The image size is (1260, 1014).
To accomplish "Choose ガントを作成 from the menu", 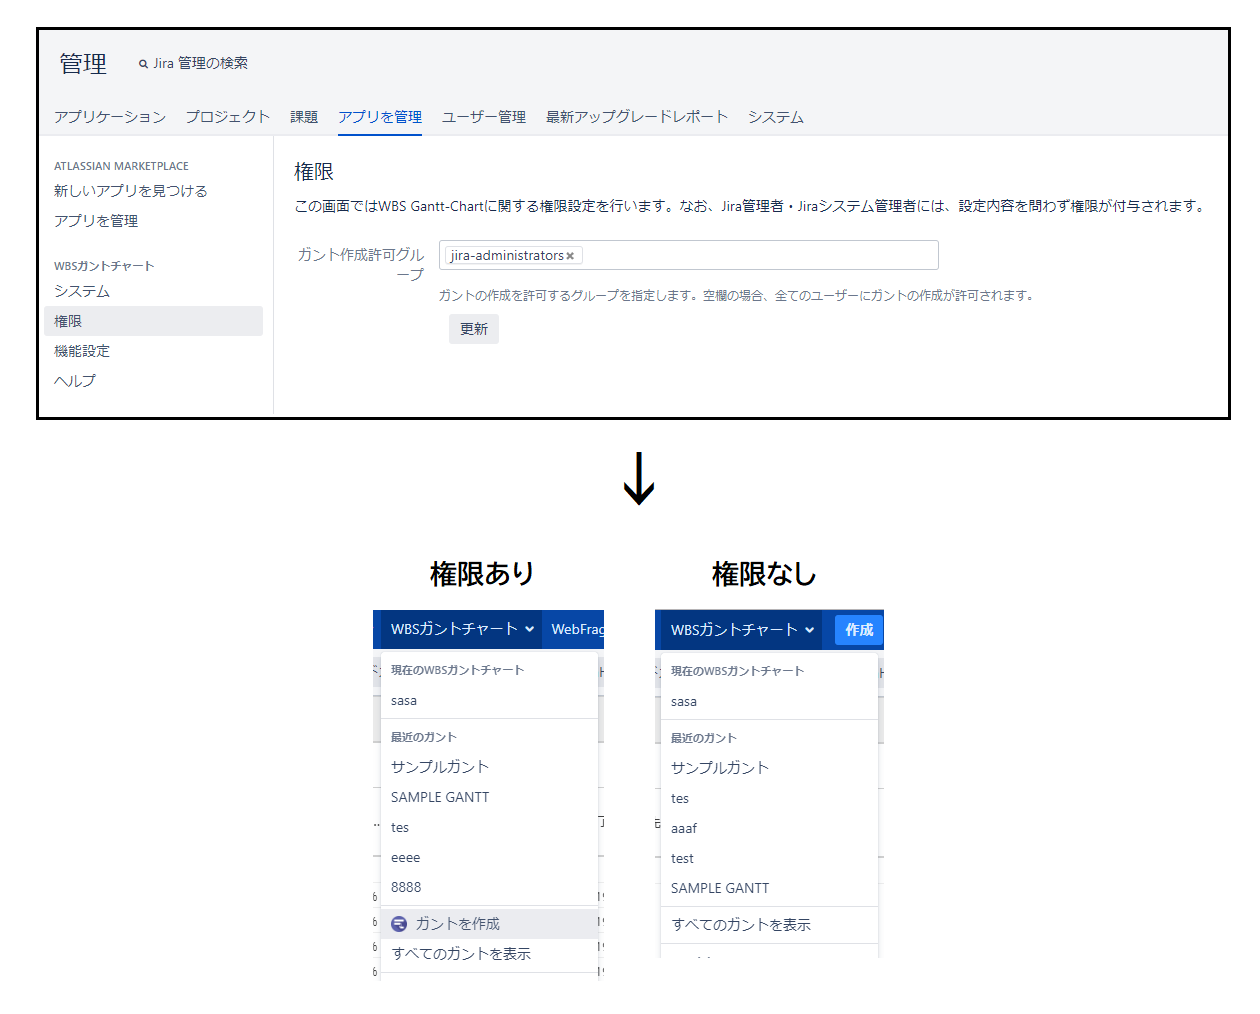I will 490,924.
